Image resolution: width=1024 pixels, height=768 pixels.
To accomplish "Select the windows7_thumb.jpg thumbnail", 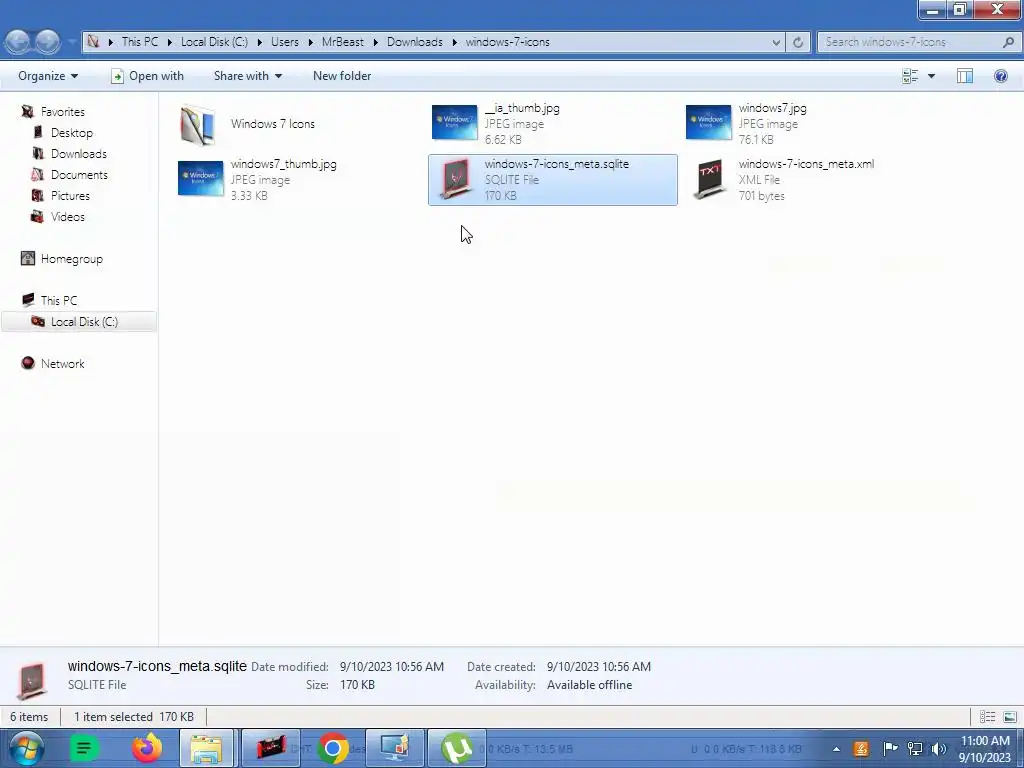I will 200,178.
